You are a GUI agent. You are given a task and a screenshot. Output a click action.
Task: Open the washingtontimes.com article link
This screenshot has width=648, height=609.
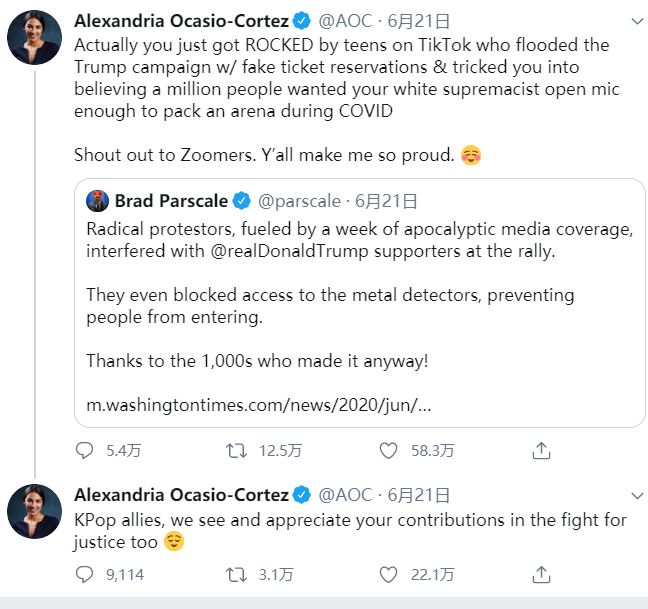(259, 407)
